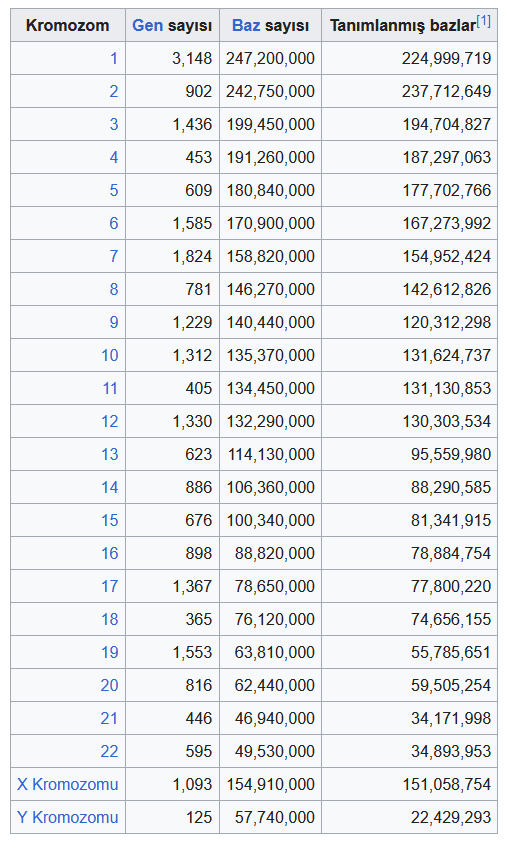Open chromosome 14 link
Image resolution: width=507 pixels, height=848 pixels.
click(x=110, y=487)
